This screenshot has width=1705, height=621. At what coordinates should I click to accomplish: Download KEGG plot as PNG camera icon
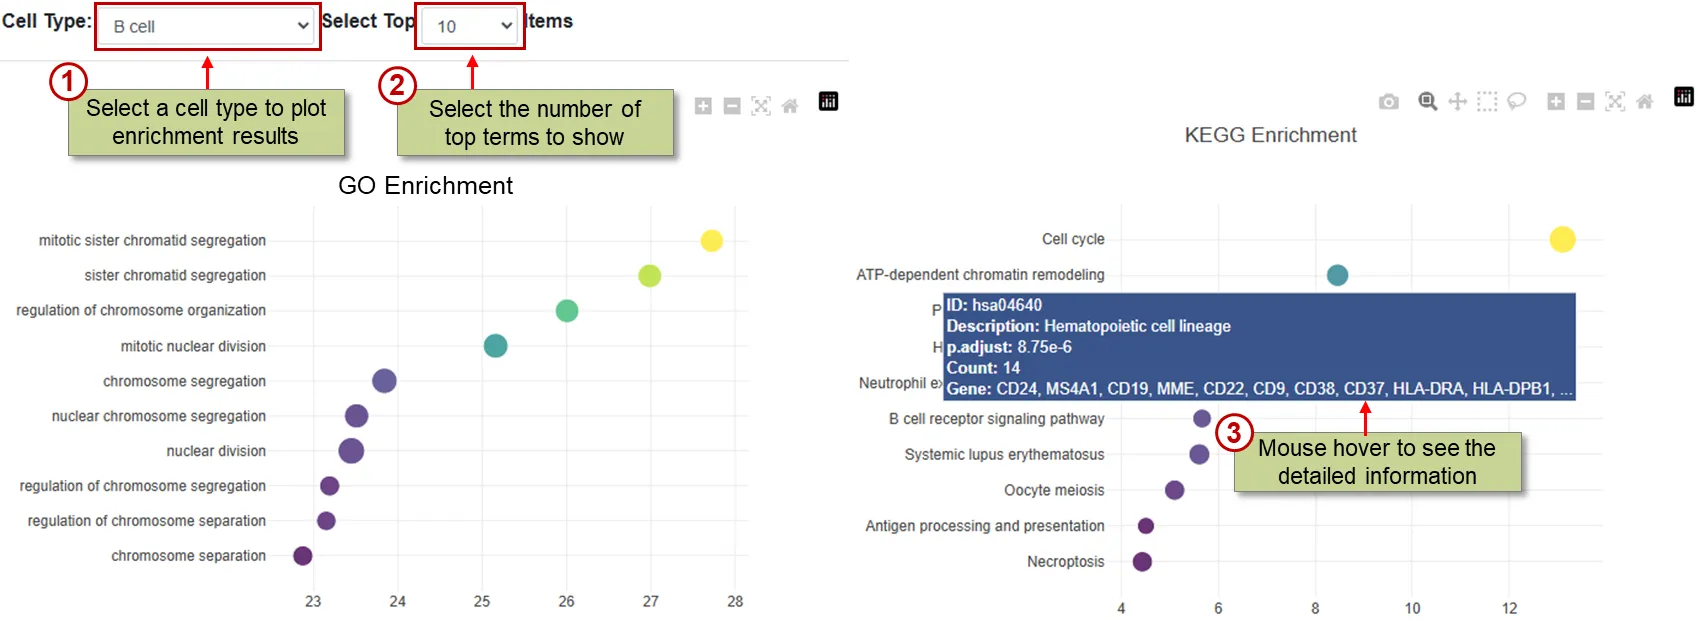1388,102
